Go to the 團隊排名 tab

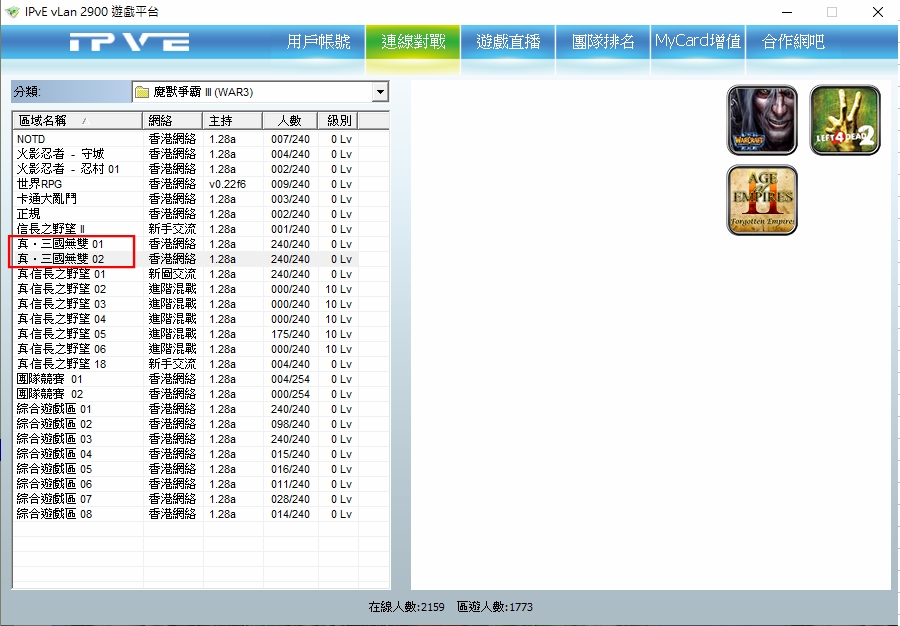coord(603,42)
